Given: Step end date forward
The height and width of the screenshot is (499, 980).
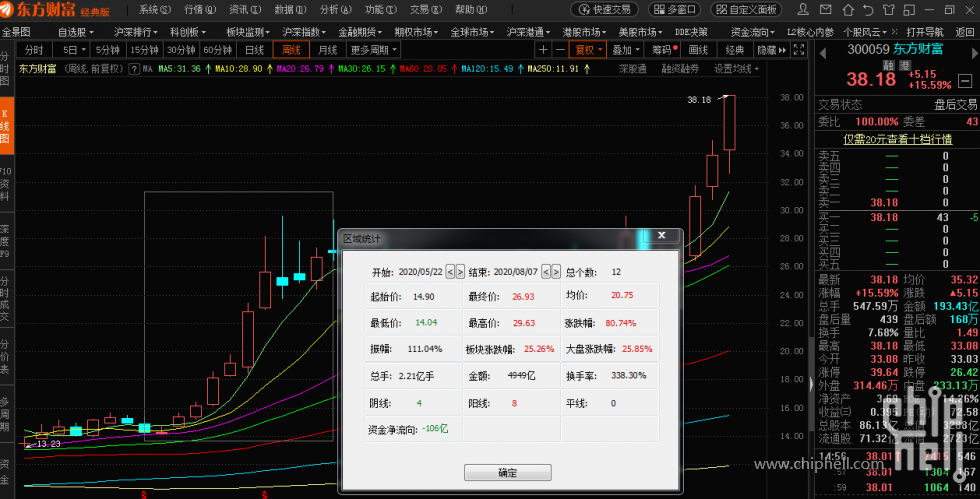Looking at the screenshot, I should 556,272.
